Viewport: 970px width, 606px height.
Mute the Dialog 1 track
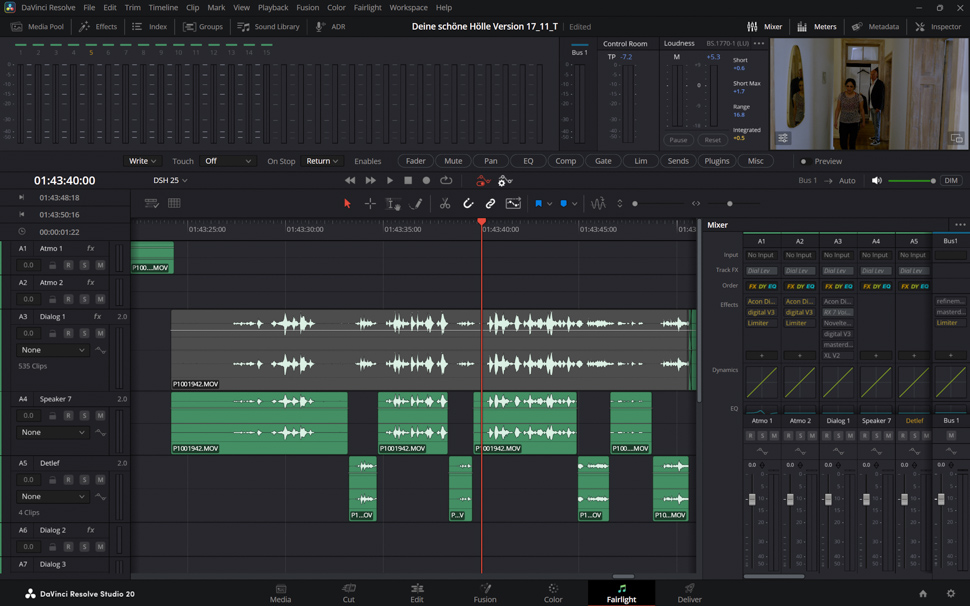coord(100,333)
